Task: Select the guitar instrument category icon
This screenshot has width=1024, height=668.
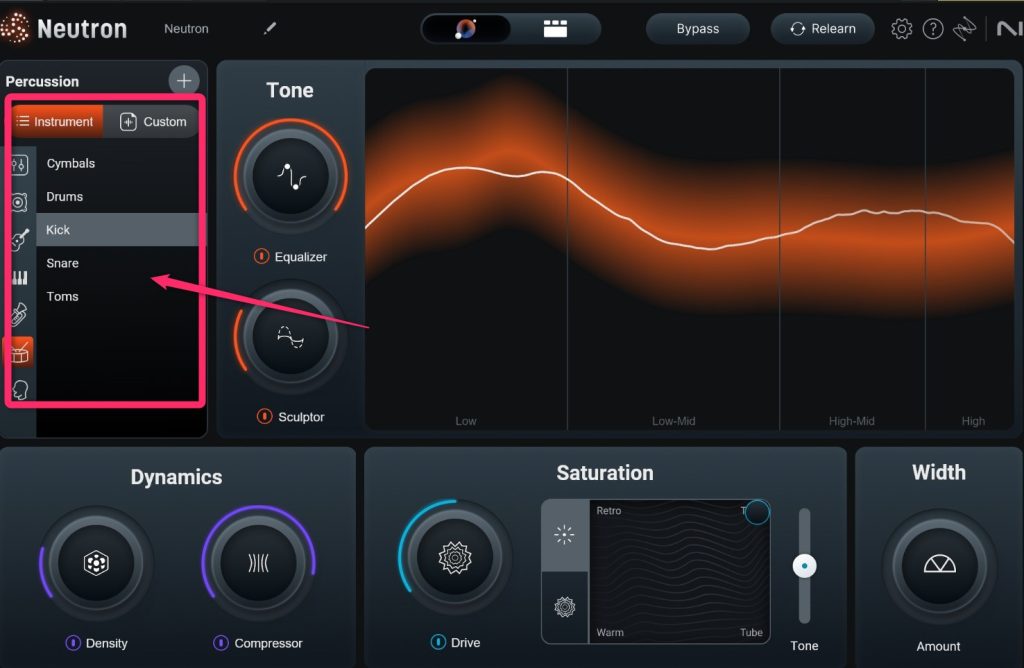Action: tap(20, 240)
